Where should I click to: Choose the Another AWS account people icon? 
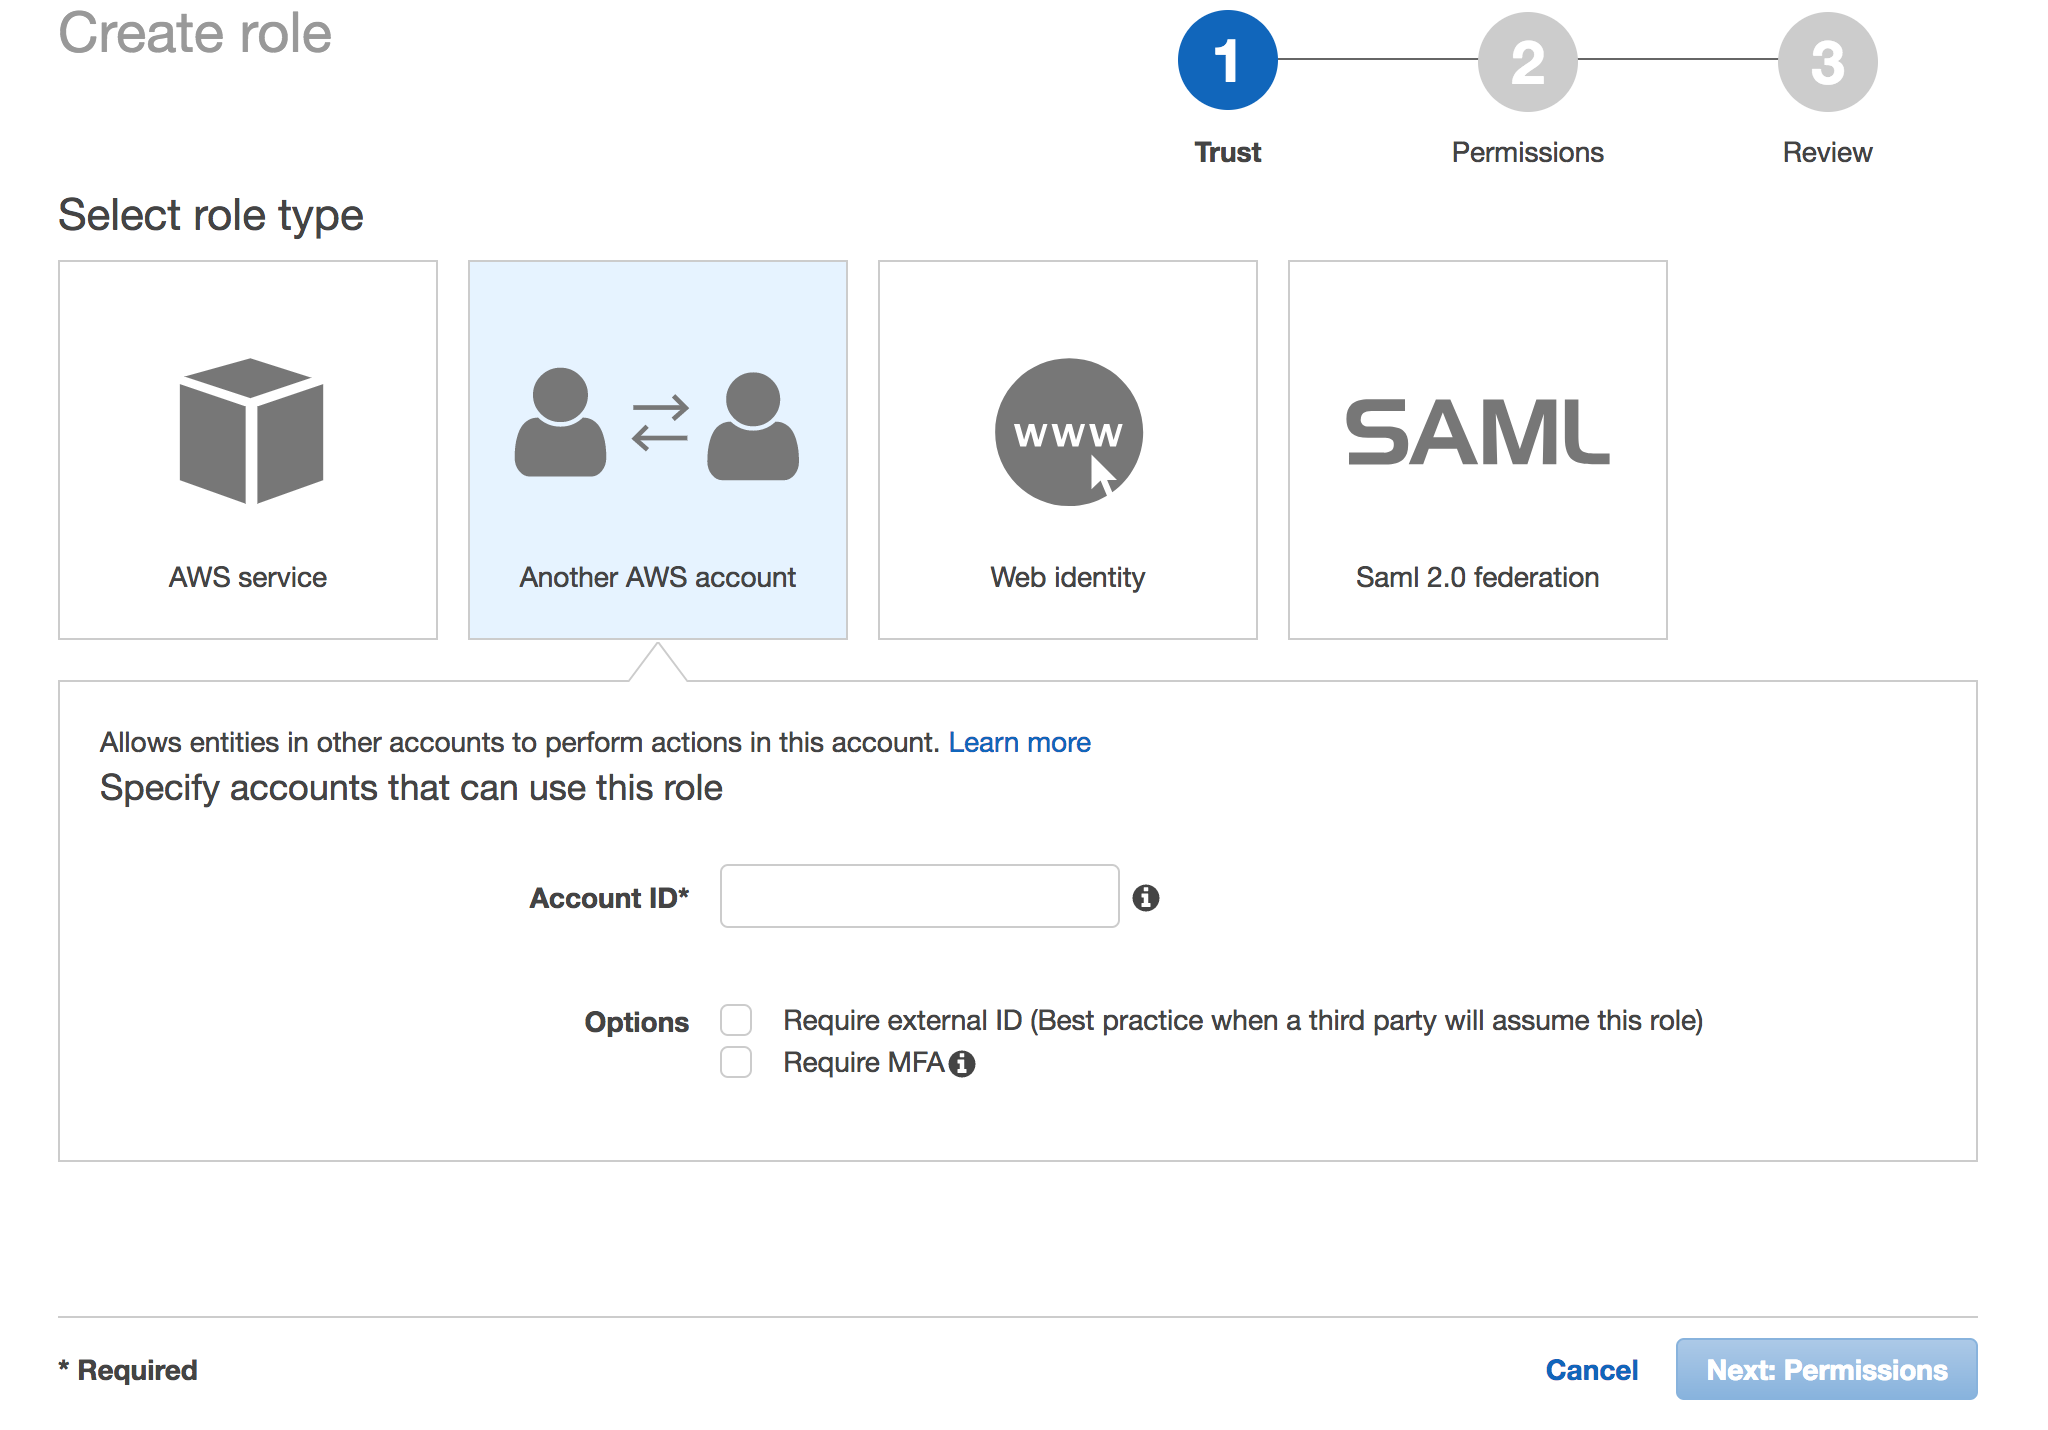pyautogui.click(x=657, y=425)
